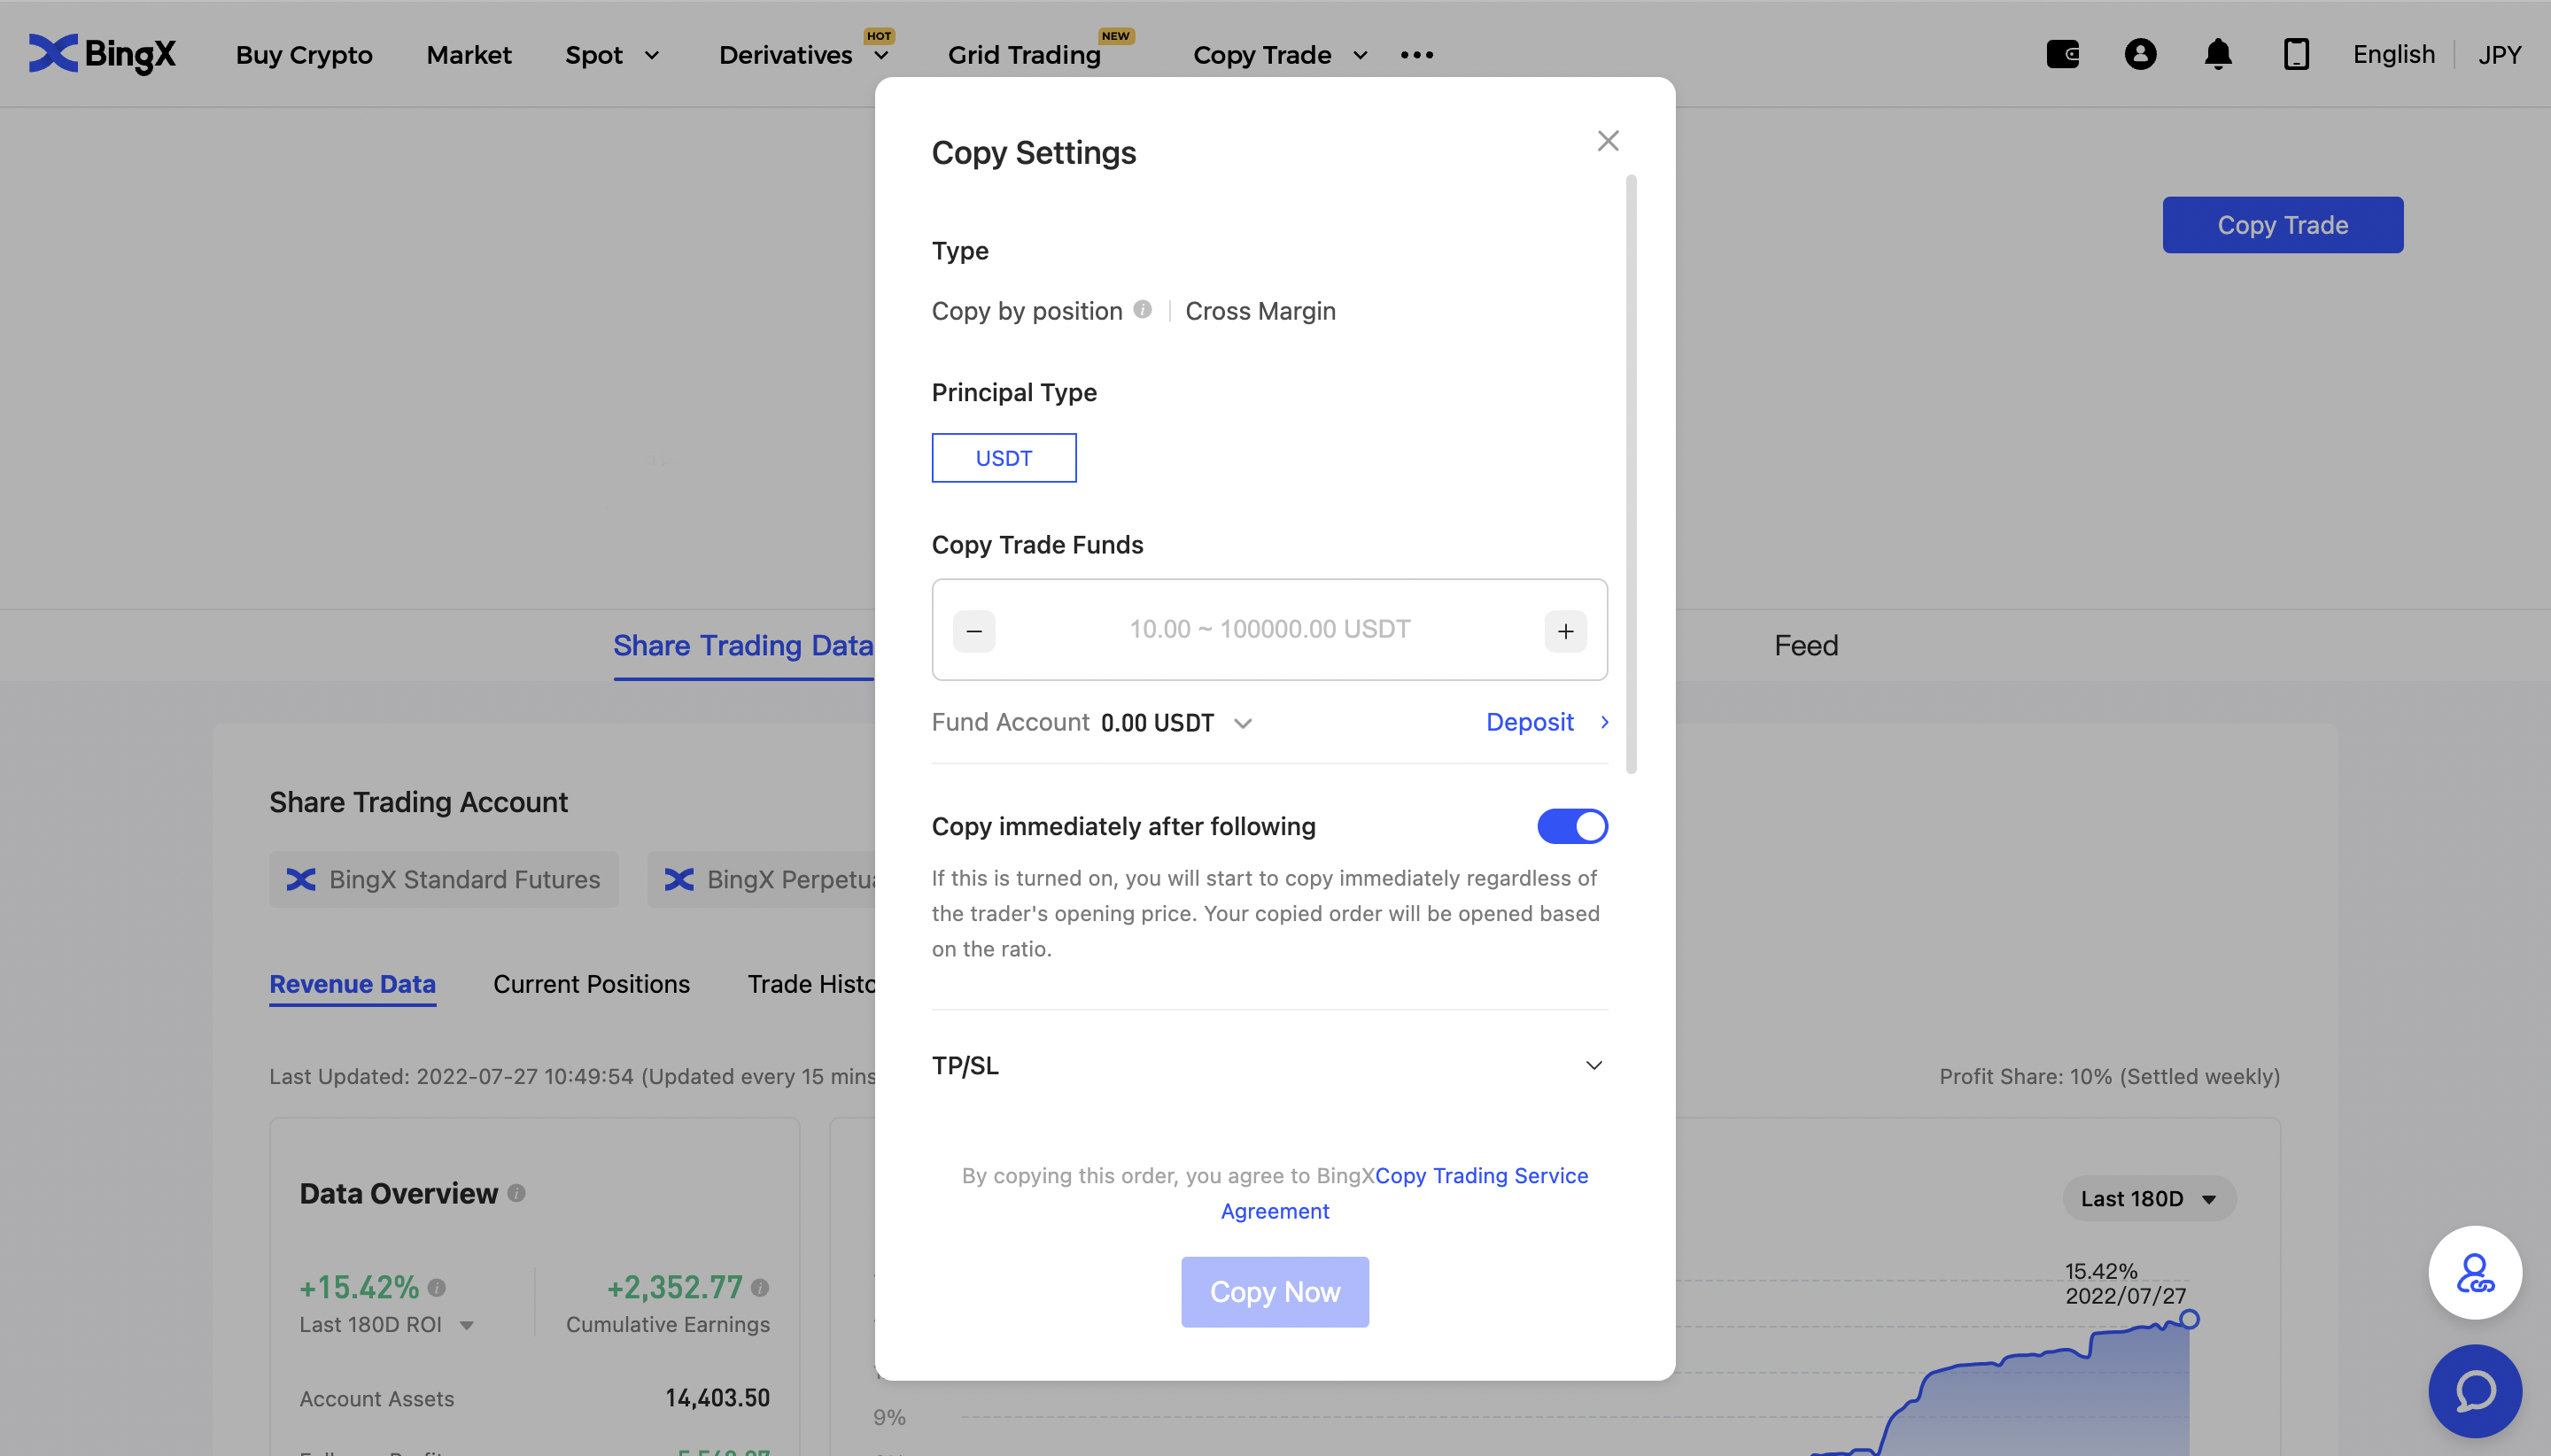The width and height of the screenshot is (2551, 1456).
Task: Open the Fund Account dropdown
Action: tap(1243, 723)
